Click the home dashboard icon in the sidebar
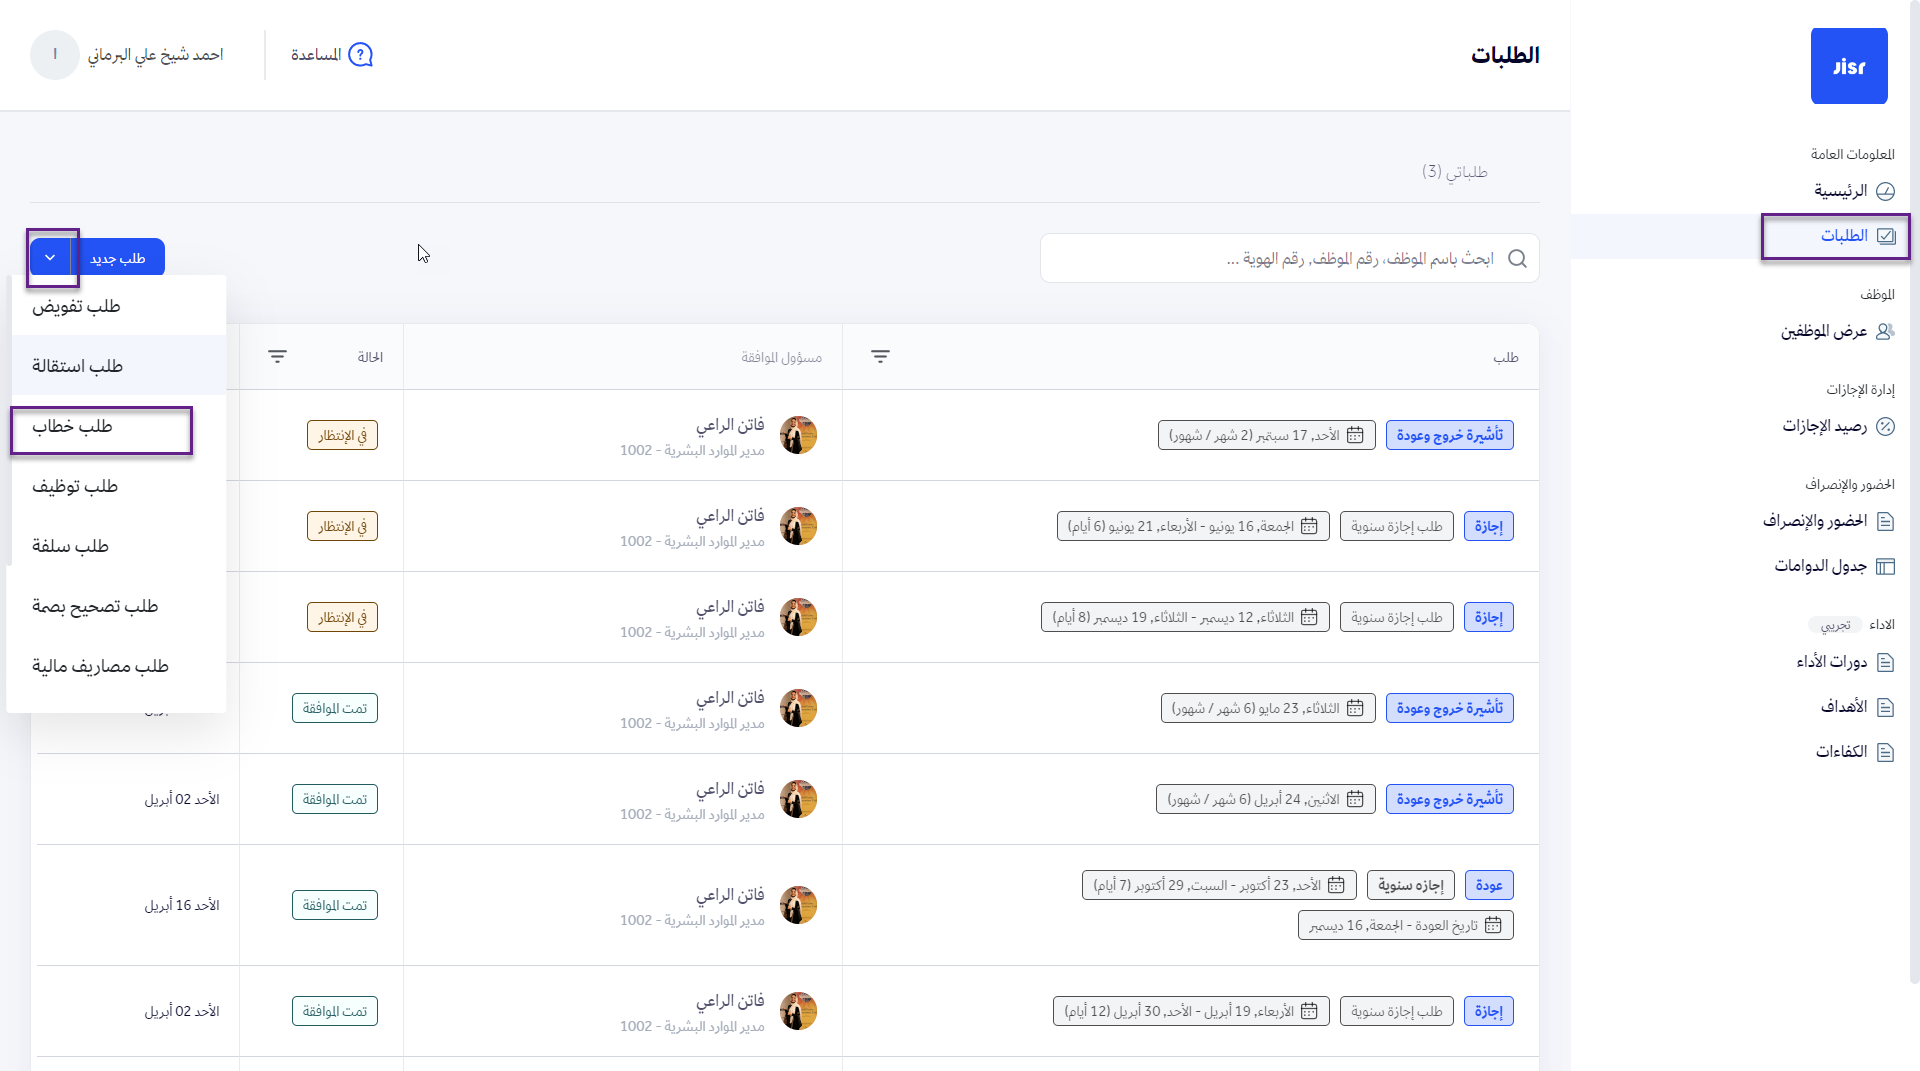 (x=1885, y=191)
